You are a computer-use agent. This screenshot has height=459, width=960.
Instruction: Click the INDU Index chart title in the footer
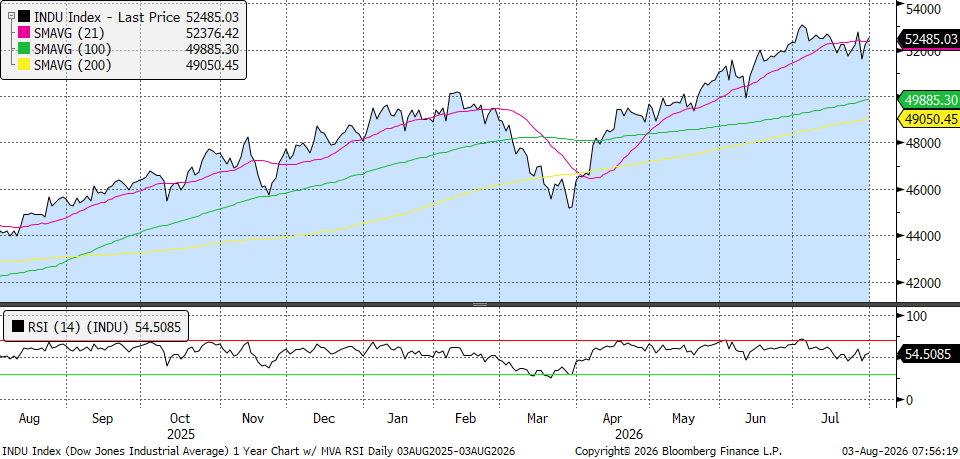pyautogui.click(x=258, y=451)
